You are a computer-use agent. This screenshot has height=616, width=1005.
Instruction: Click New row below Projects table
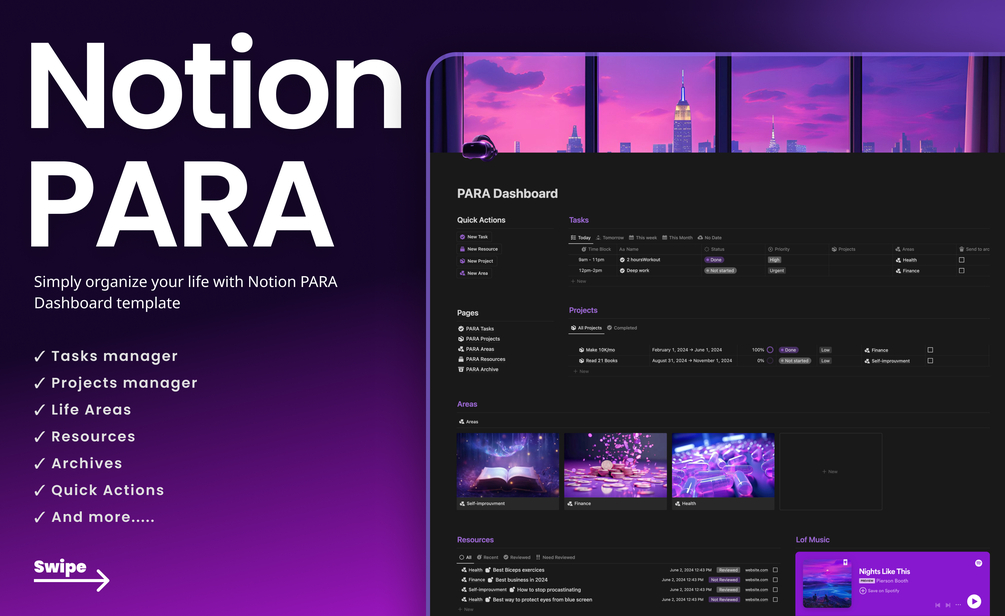[581, 371]
